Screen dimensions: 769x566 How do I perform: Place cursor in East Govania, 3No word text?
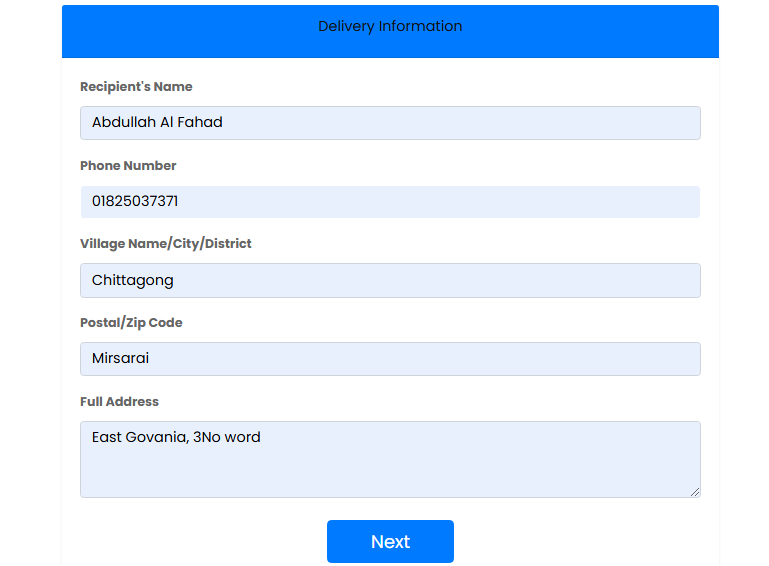[176, 437]
